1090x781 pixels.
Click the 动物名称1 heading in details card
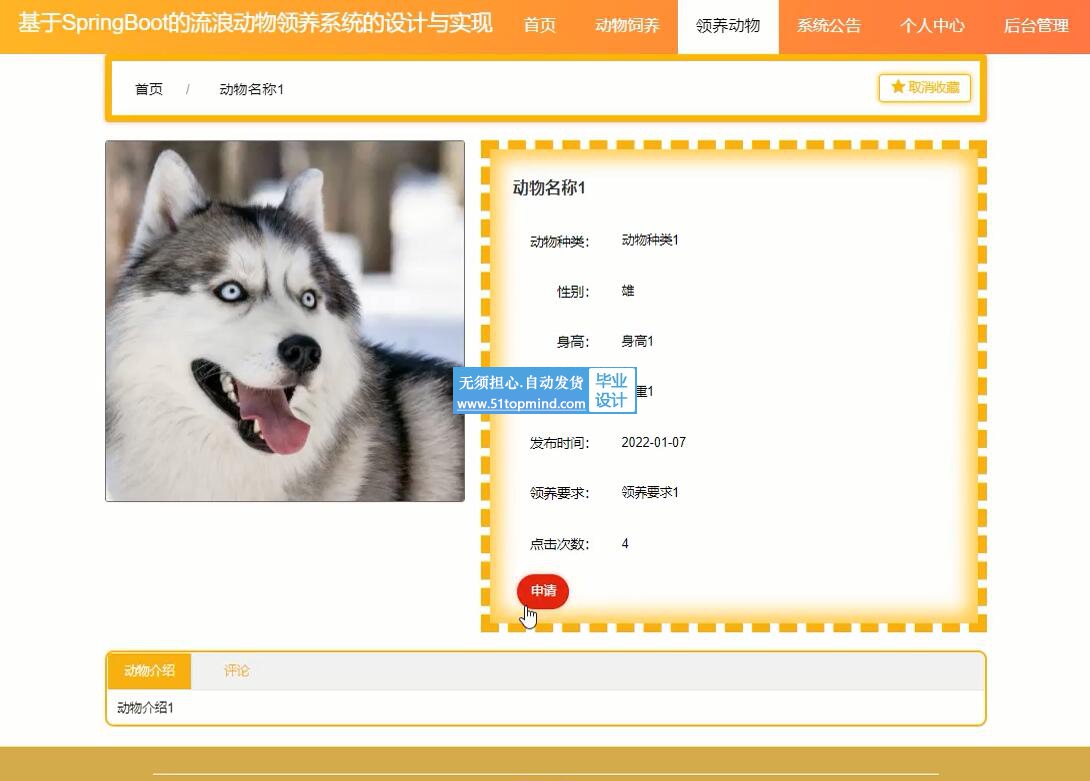(x=549, y=188)
